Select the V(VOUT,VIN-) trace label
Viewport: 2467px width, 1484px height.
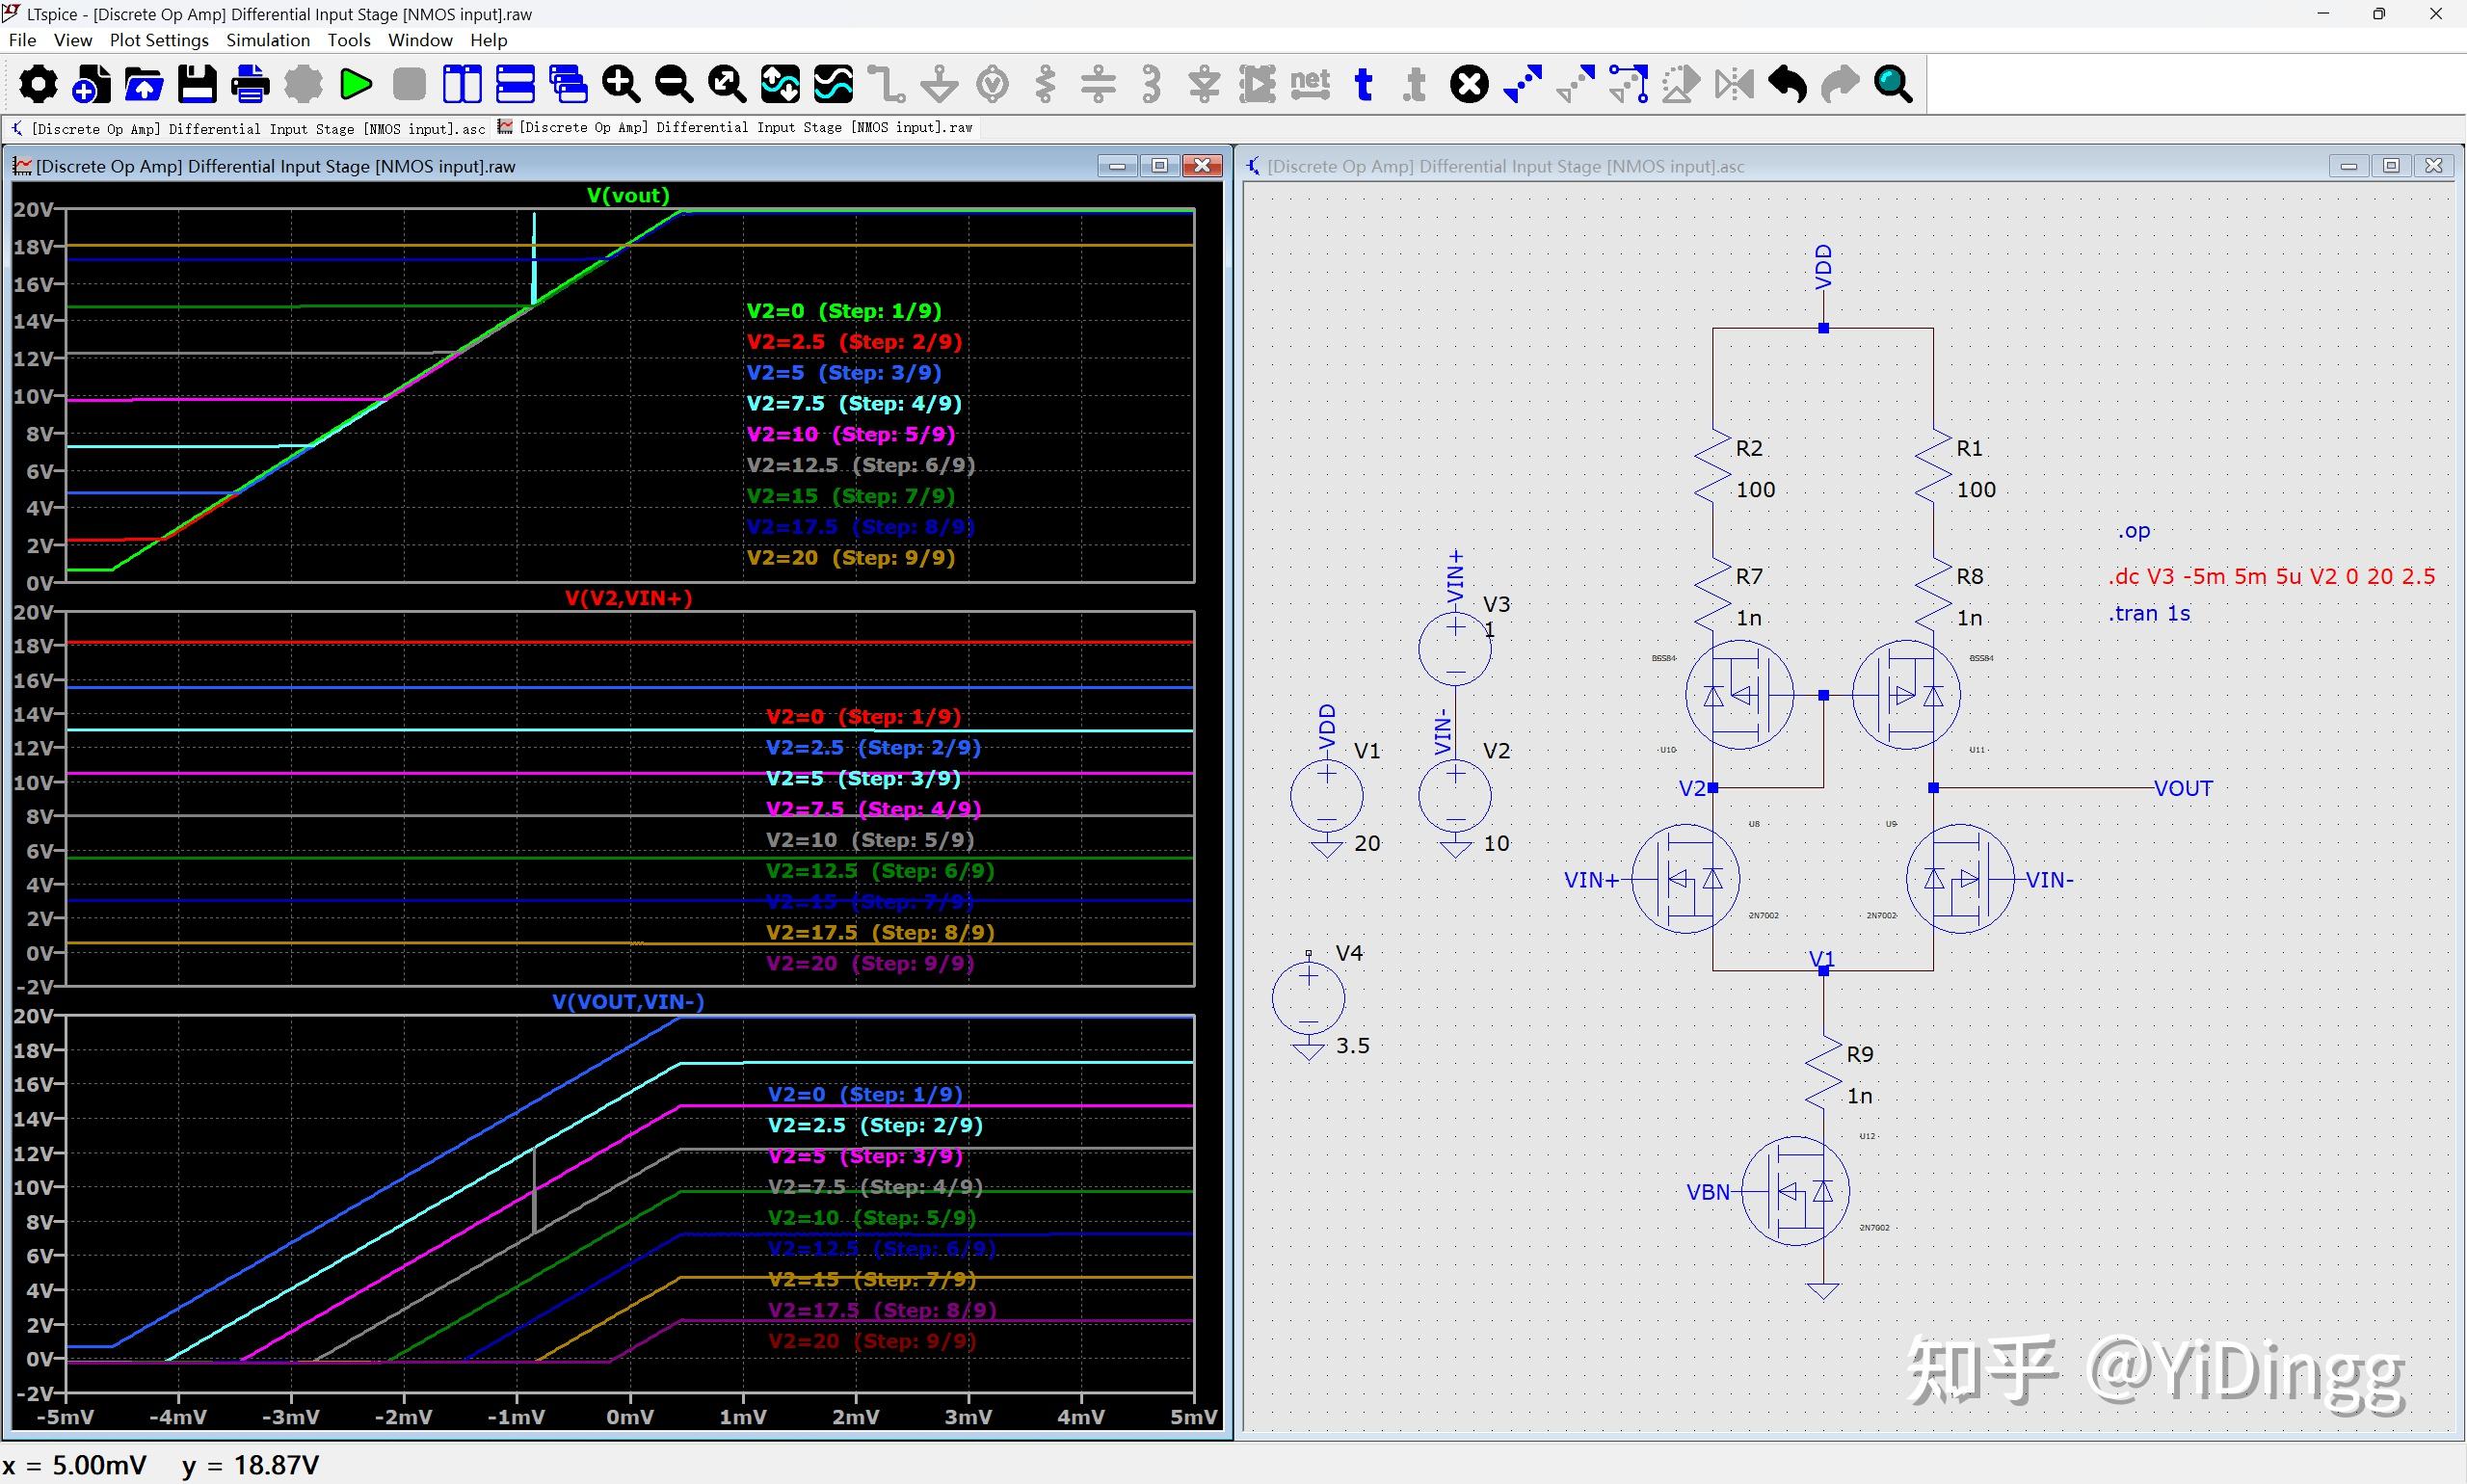click(628, 1001)
